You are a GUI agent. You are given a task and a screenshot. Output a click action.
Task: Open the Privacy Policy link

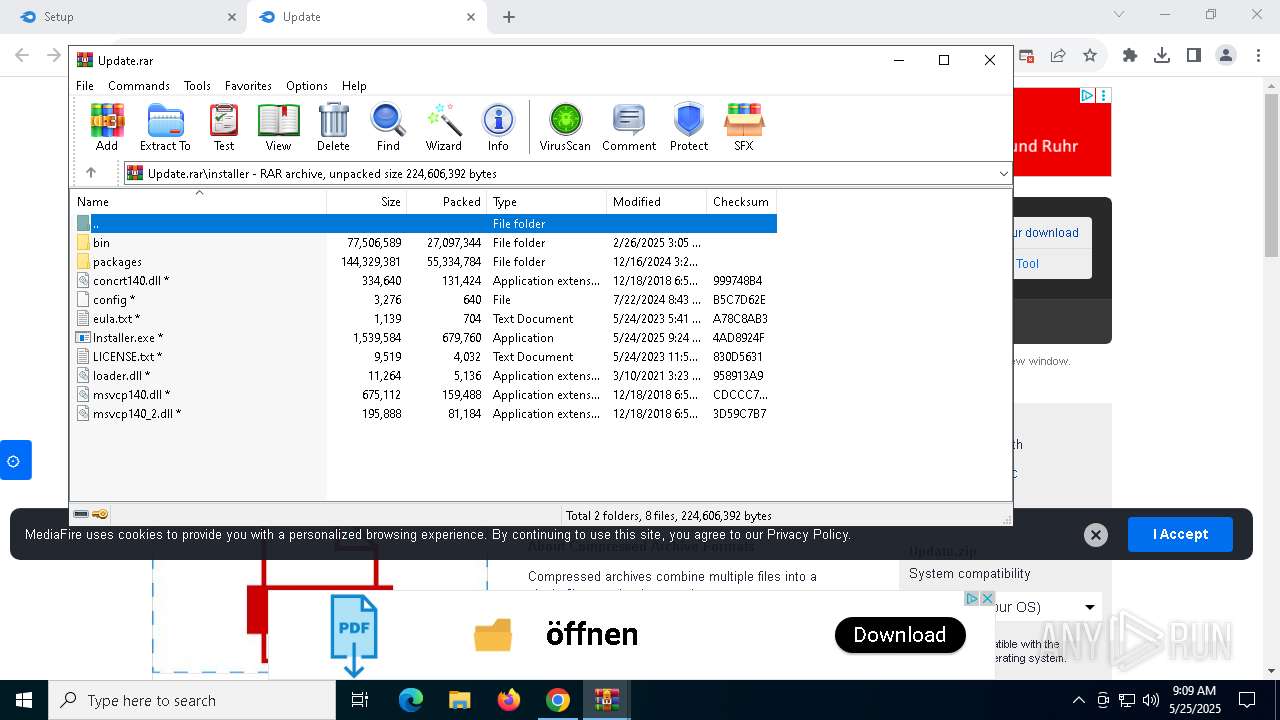click(x=808, y=535)
